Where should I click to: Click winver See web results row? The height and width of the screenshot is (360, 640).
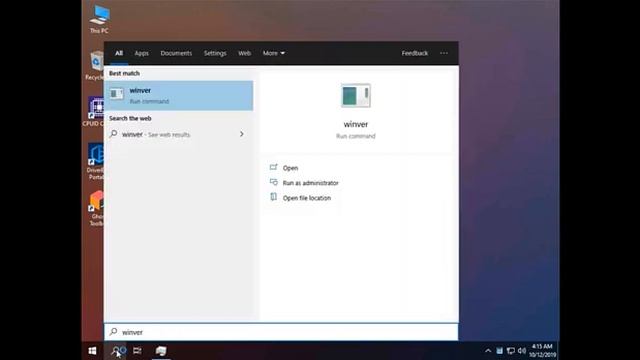click(x=179, y=134)
